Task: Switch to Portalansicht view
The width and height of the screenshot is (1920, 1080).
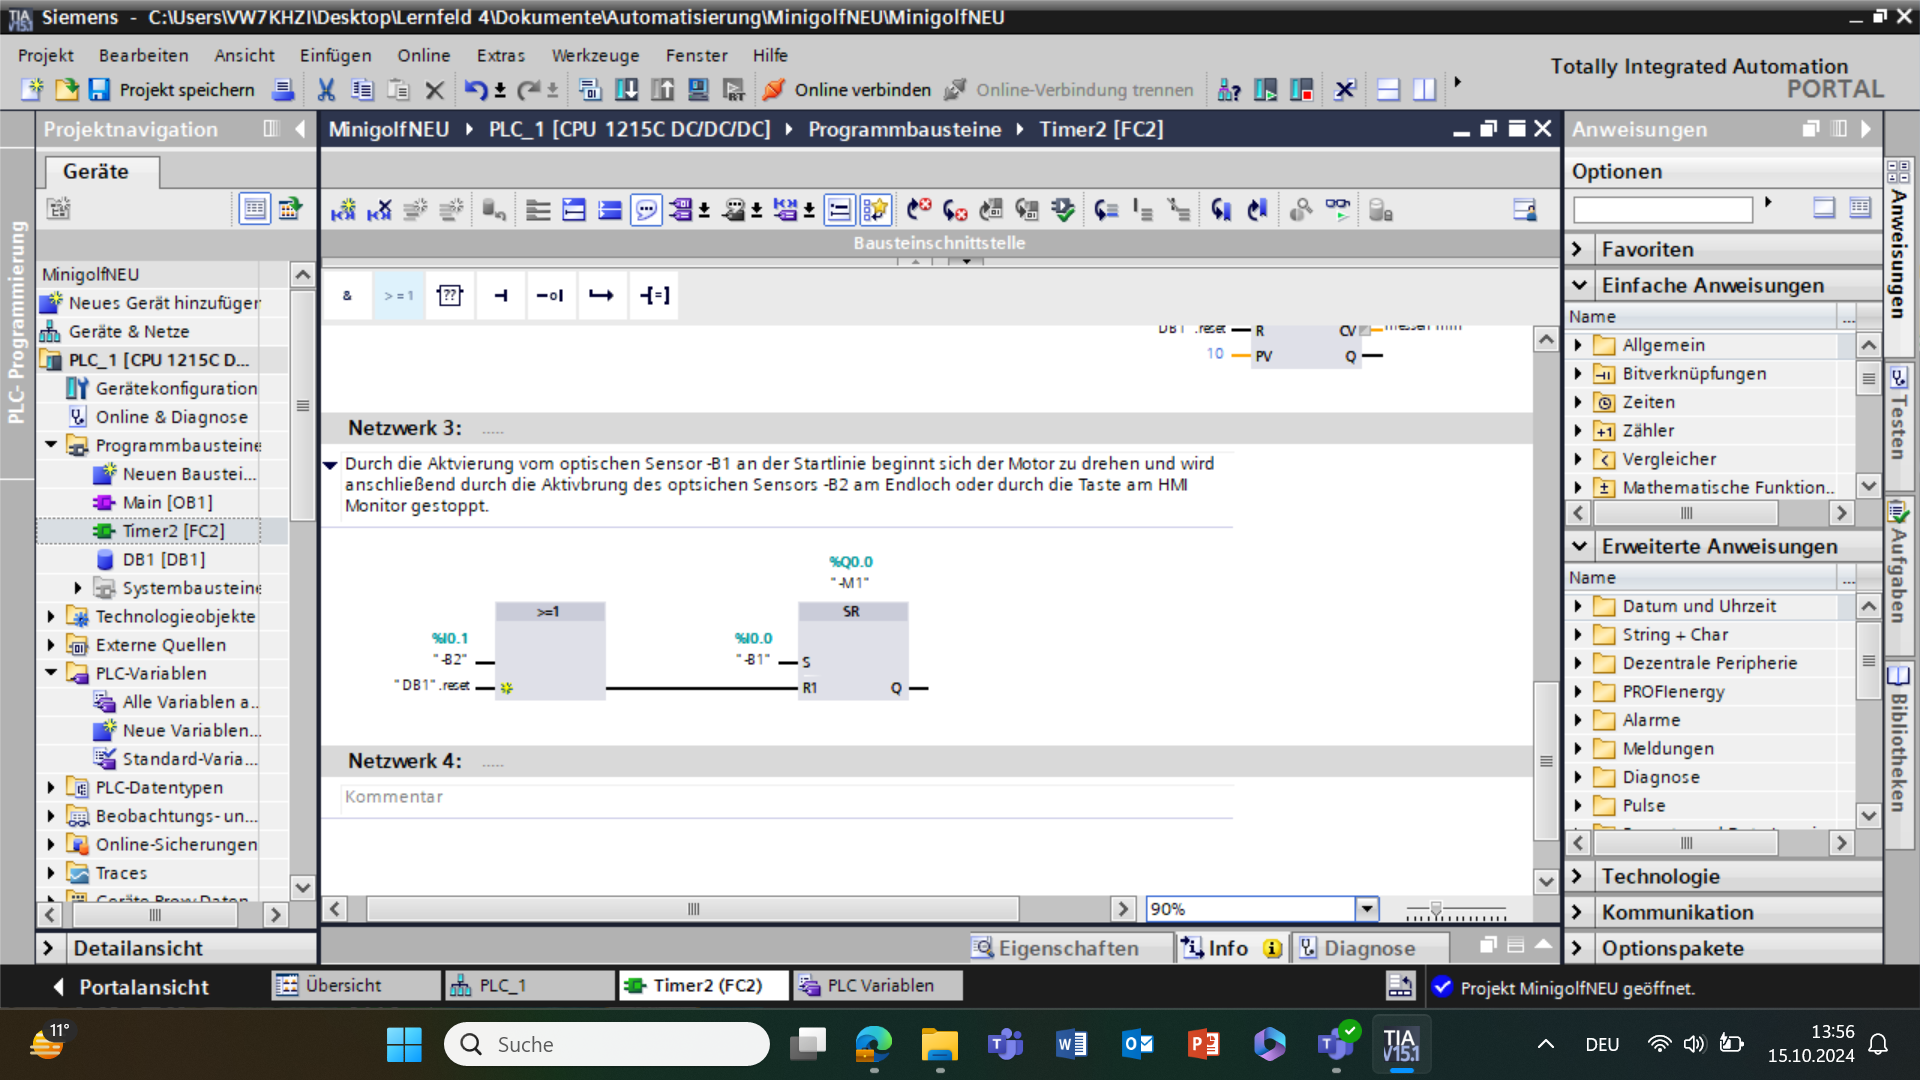Action: tap(130, 987)
